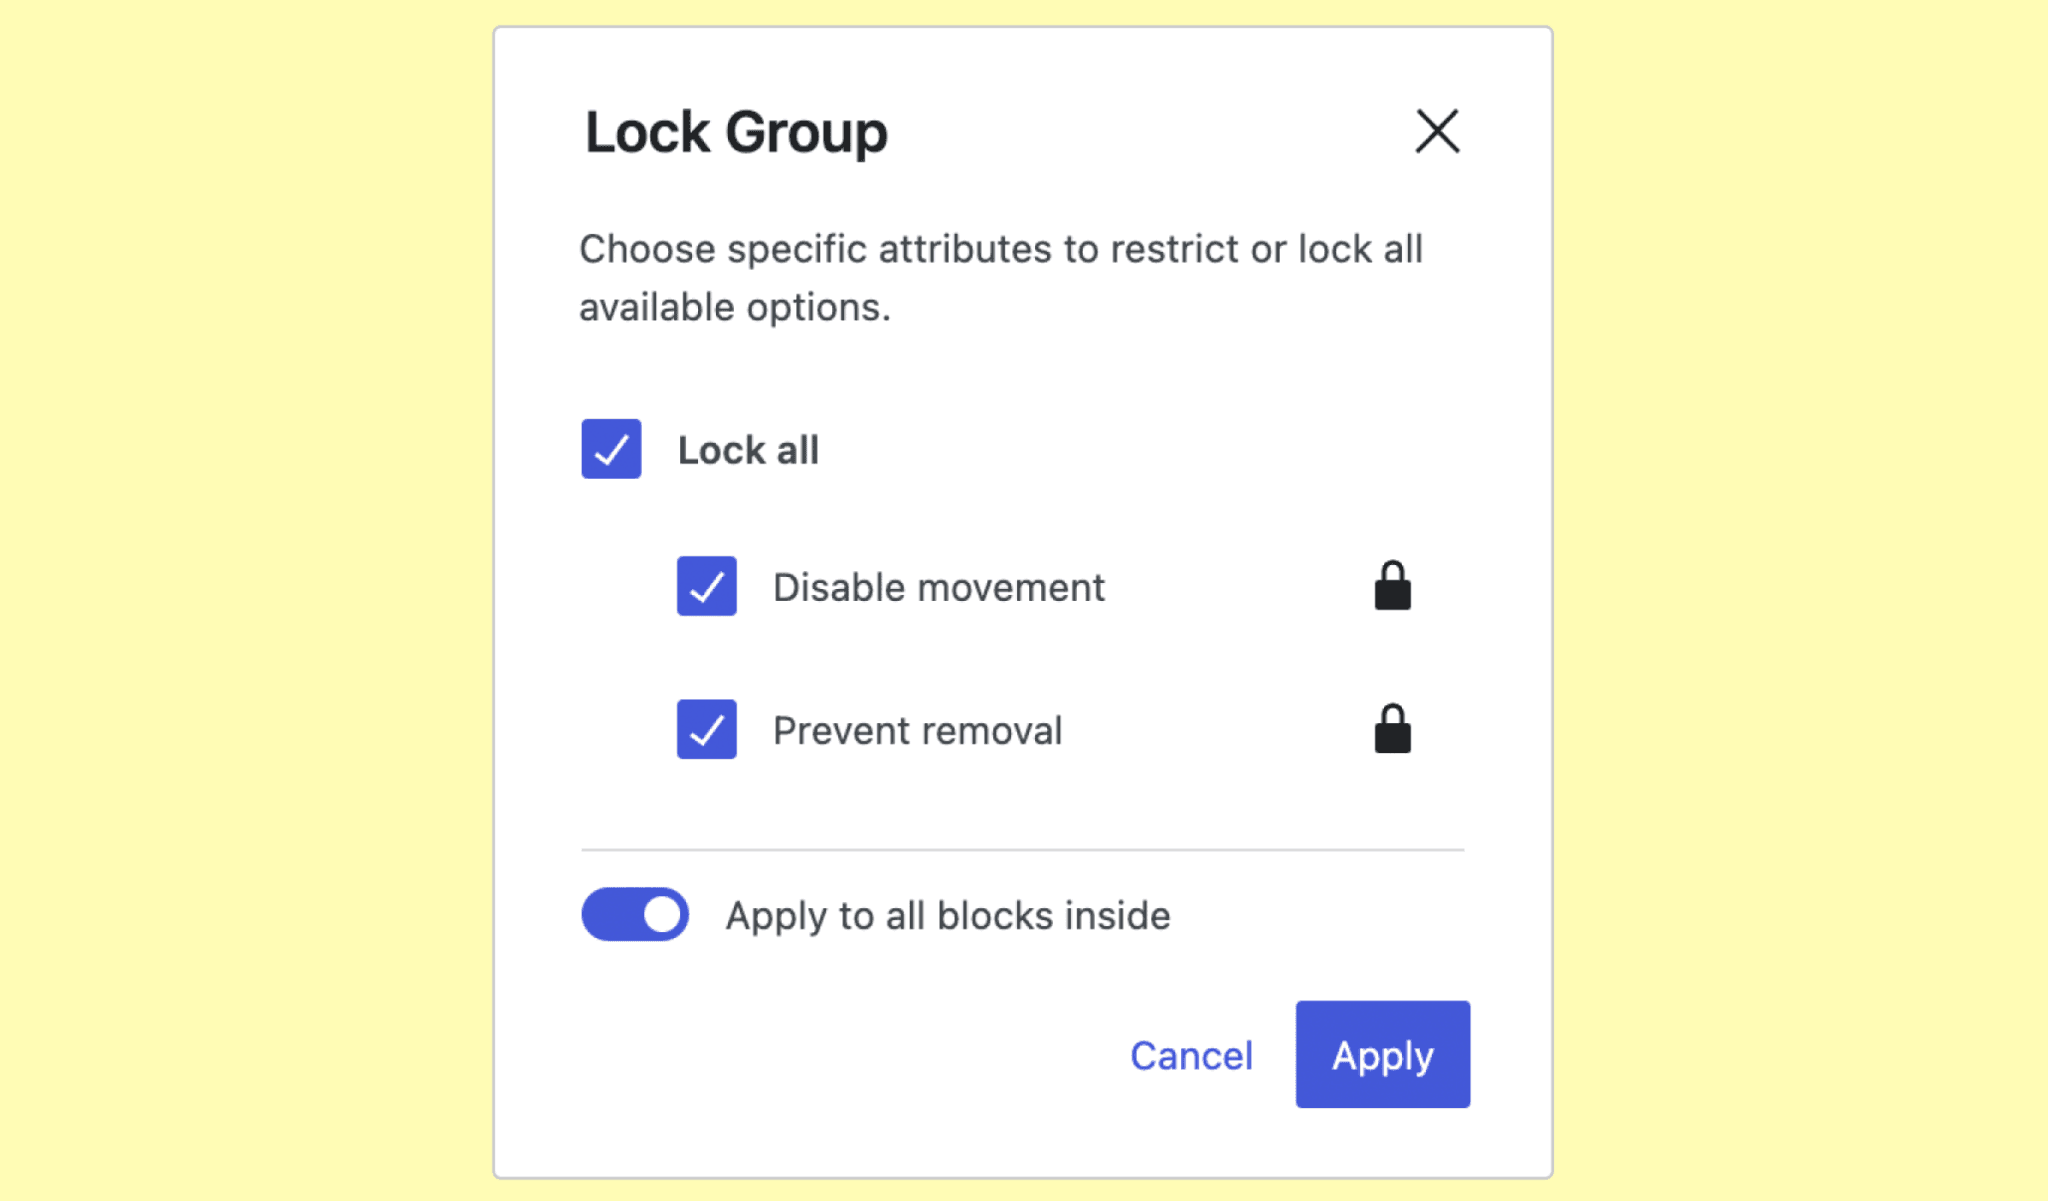This screenshot has width=2048, height=1201.
Task: Click the "Lock all" label text
Action: click(748, 450)
